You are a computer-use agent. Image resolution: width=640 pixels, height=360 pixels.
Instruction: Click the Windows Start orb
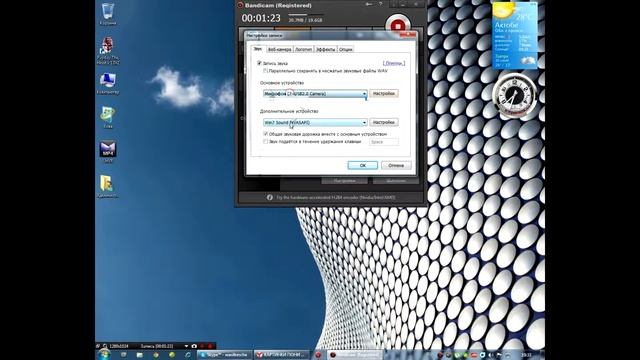pyautogui.click(x=104, y=354)
